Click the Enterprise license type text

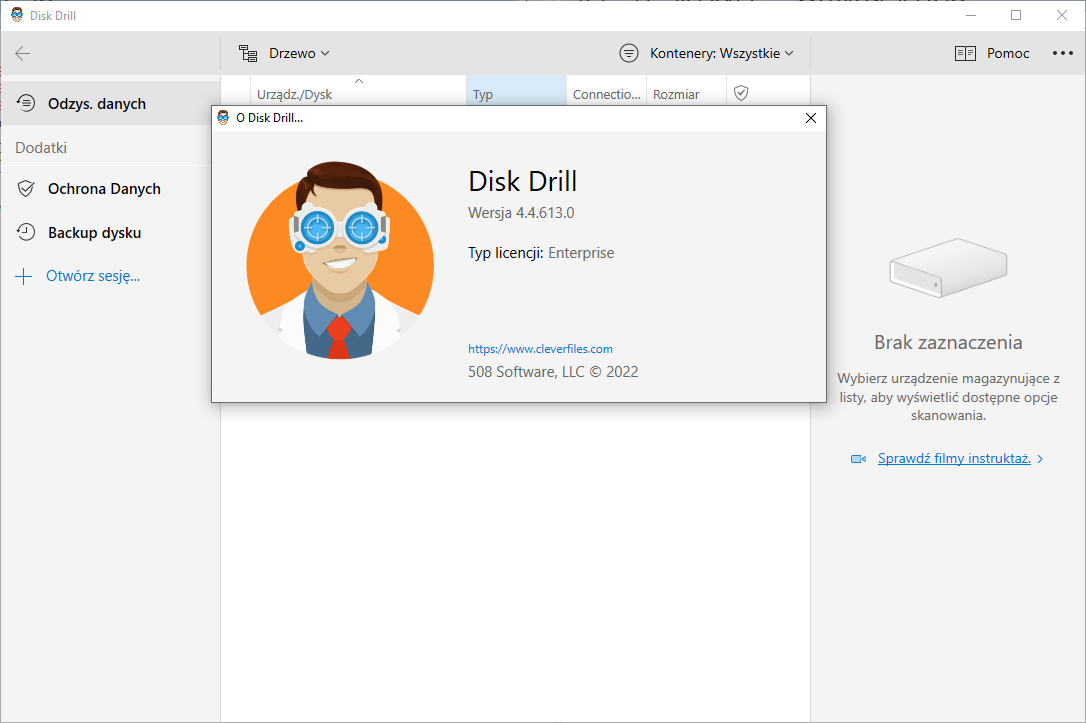coord(581,253)
